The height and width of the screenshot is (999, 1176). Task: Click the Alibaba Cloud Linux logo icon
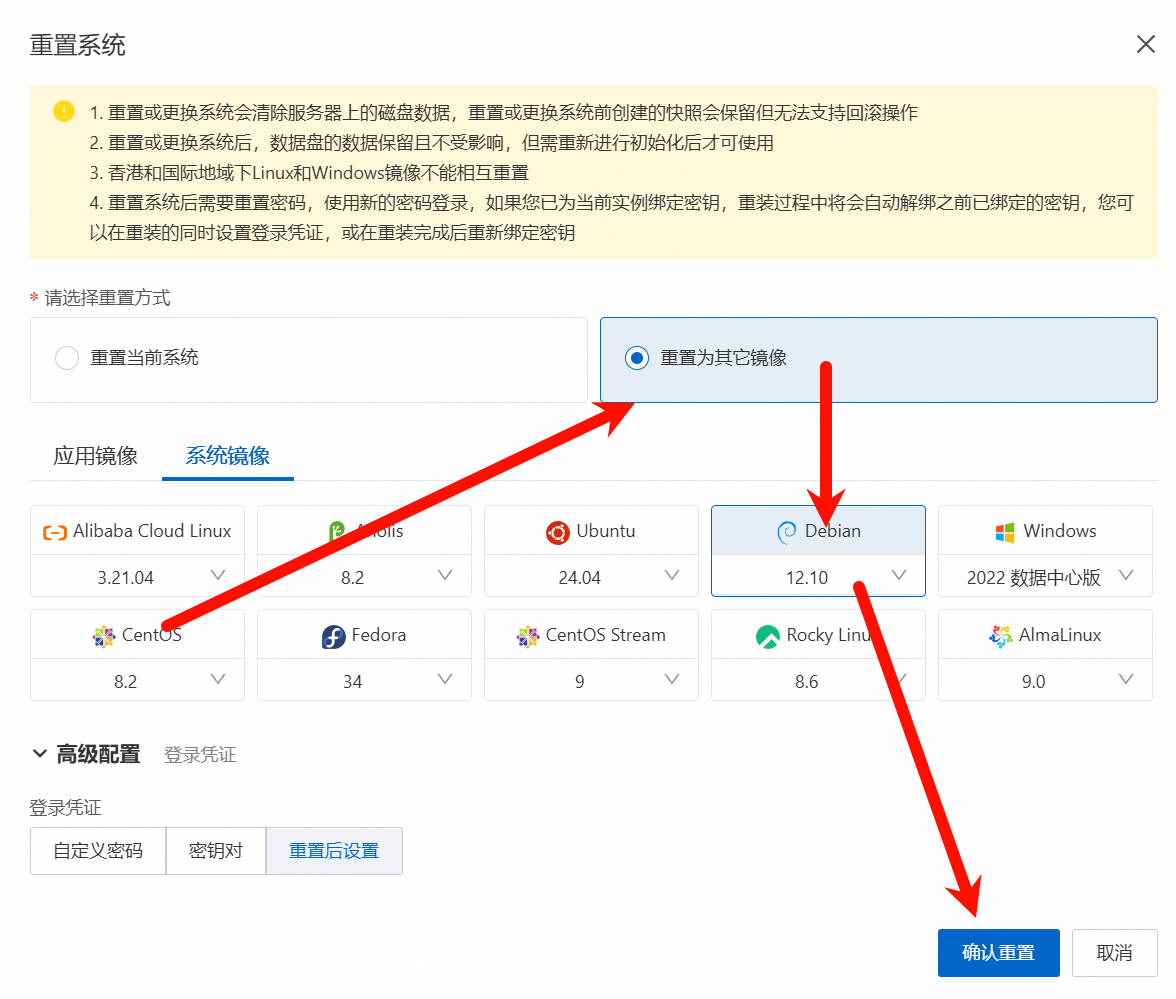point(55,532)
